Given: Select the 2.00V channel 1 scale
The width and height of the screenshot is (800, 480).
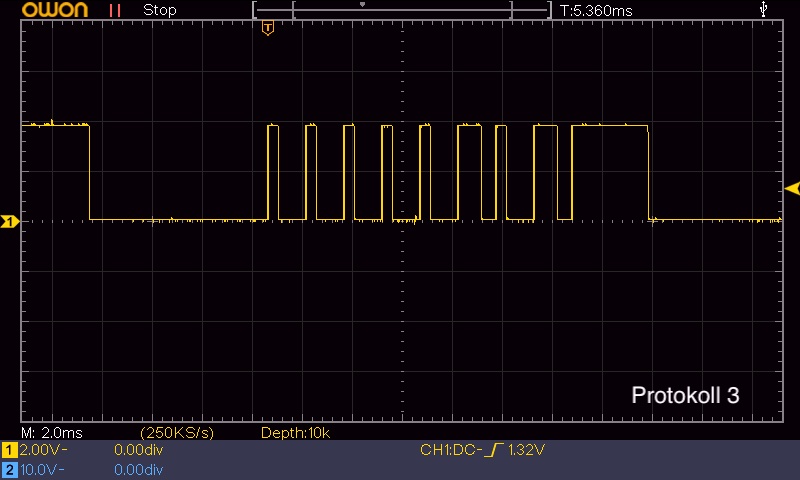Looking at the screenshot, I should pyautogui.click(x=43, y=450).
